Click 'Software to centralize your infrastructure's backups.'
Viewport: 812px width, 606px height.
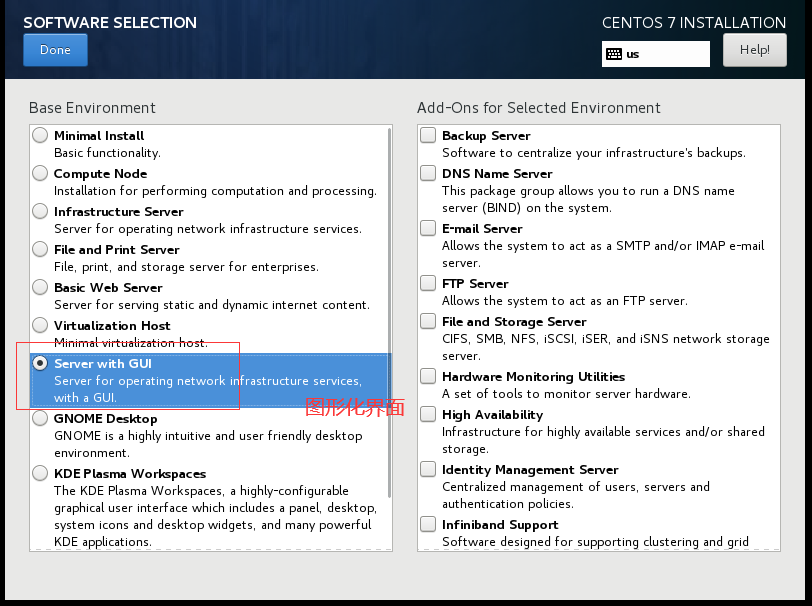click(x=593, y=153)
